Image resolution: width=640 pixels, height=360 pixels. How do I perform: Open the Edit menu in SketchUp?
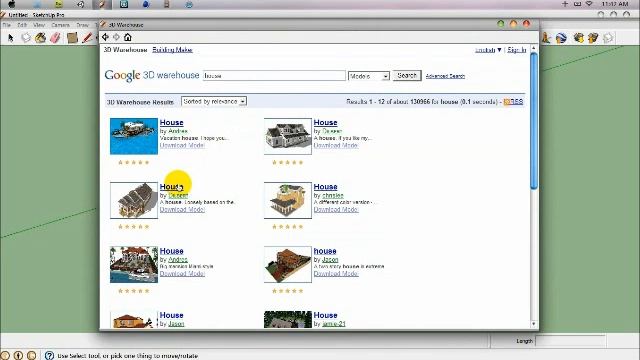pyautogui.click(x=22, y=25)
